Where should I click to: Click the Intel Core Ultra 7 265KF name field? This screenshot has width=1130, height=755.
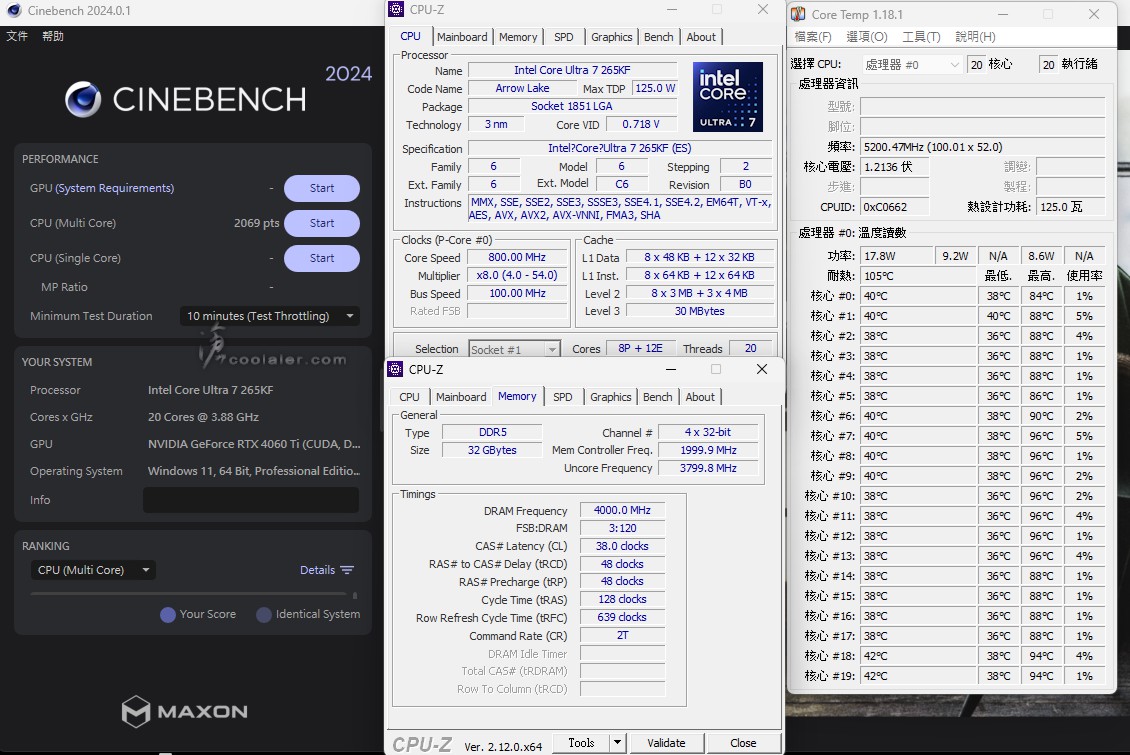pos(572,71)
